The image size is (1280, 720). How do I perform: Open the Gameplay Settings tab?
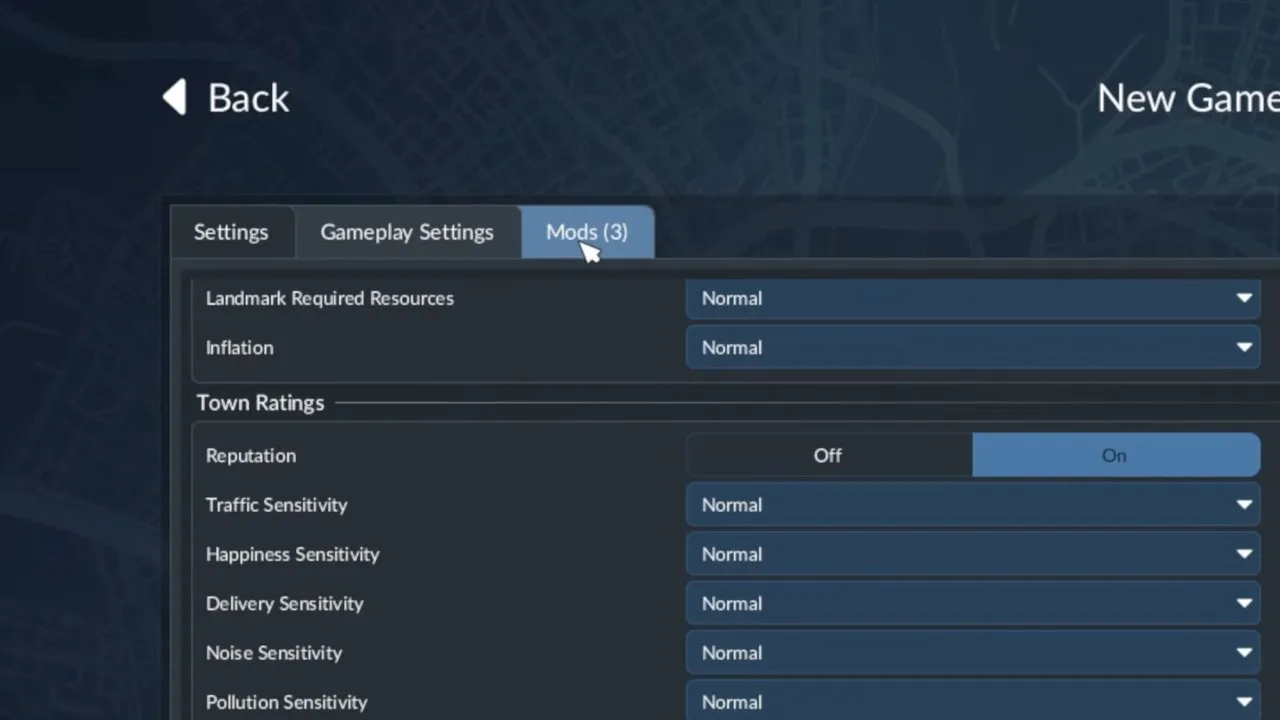point(407,232)
